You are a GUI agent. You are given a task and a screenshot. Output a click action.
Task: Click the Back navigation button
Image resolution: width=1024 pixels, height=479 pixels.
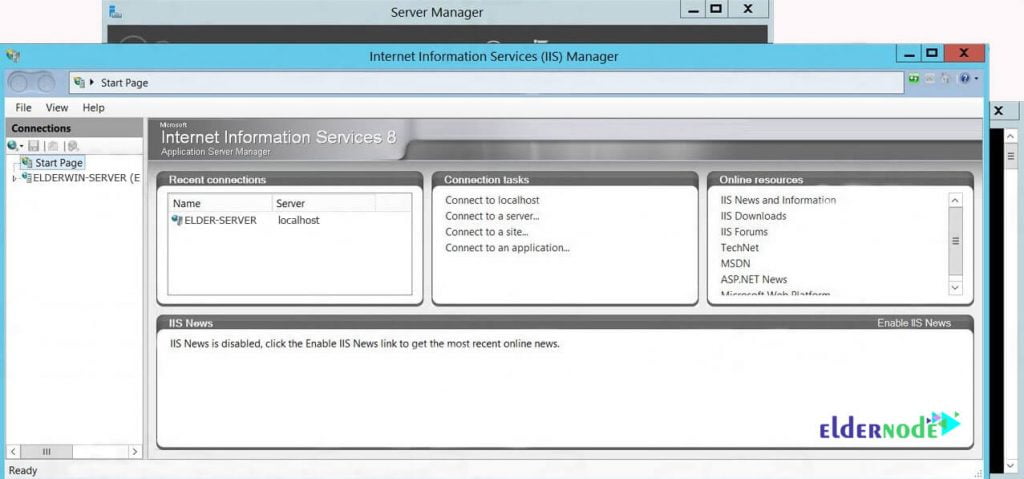(19, 82)
